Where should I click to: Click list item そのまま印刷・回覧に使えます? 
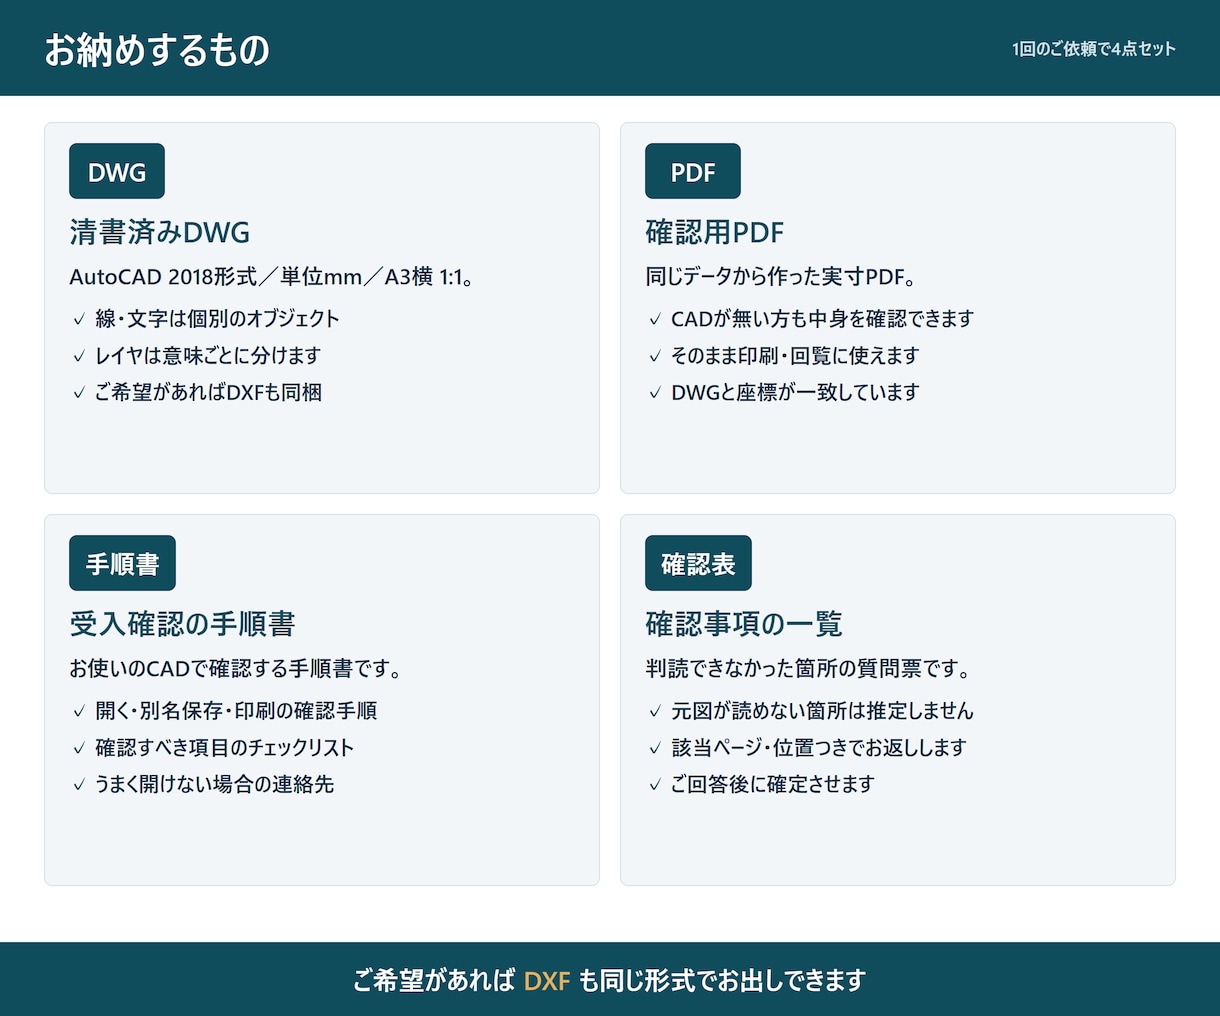click(795, 356)
